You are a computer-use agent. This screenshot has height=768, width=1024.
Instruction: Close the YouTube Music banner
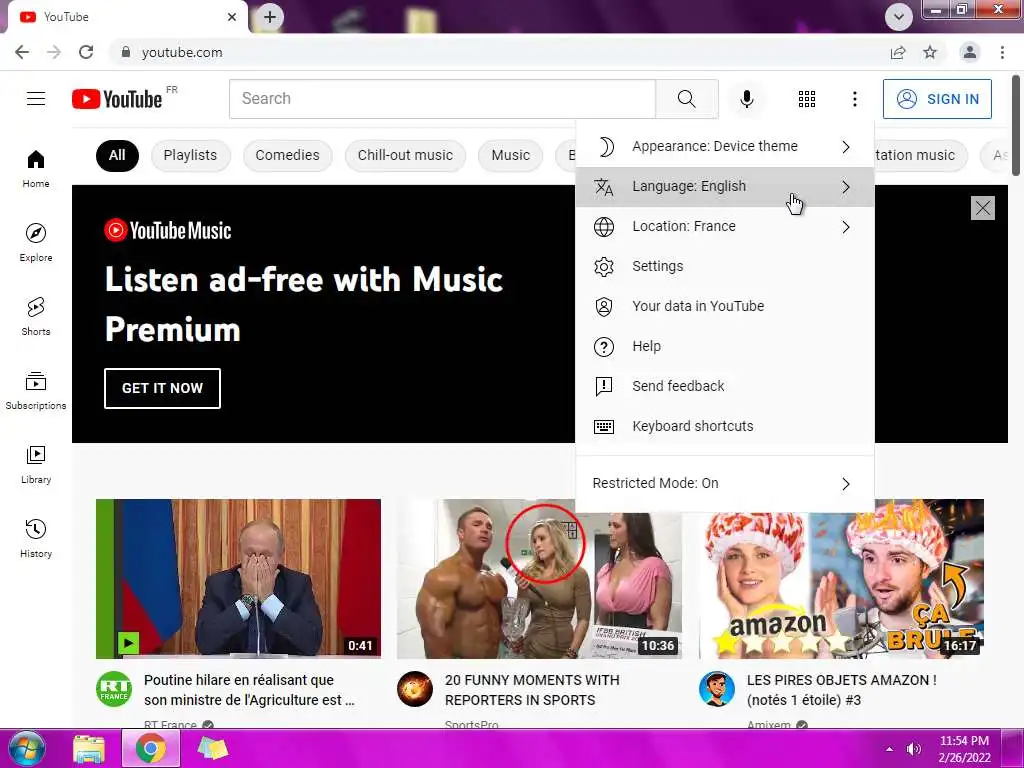(982, 208)
